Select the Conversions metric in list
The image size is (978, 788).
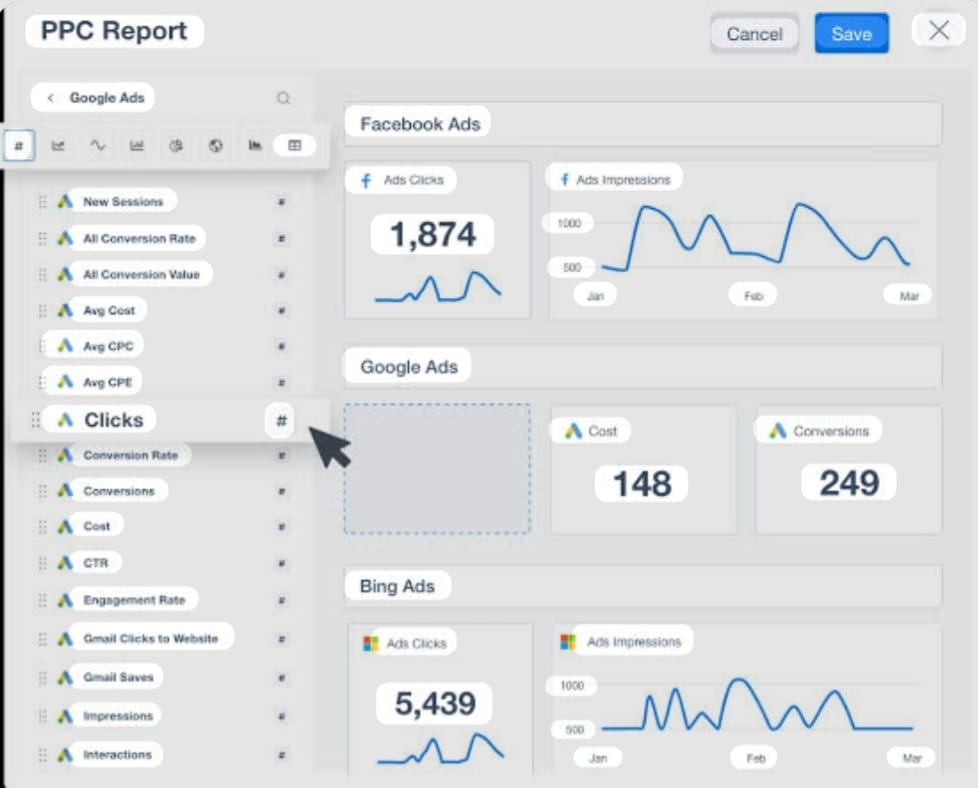pos(119,491)
